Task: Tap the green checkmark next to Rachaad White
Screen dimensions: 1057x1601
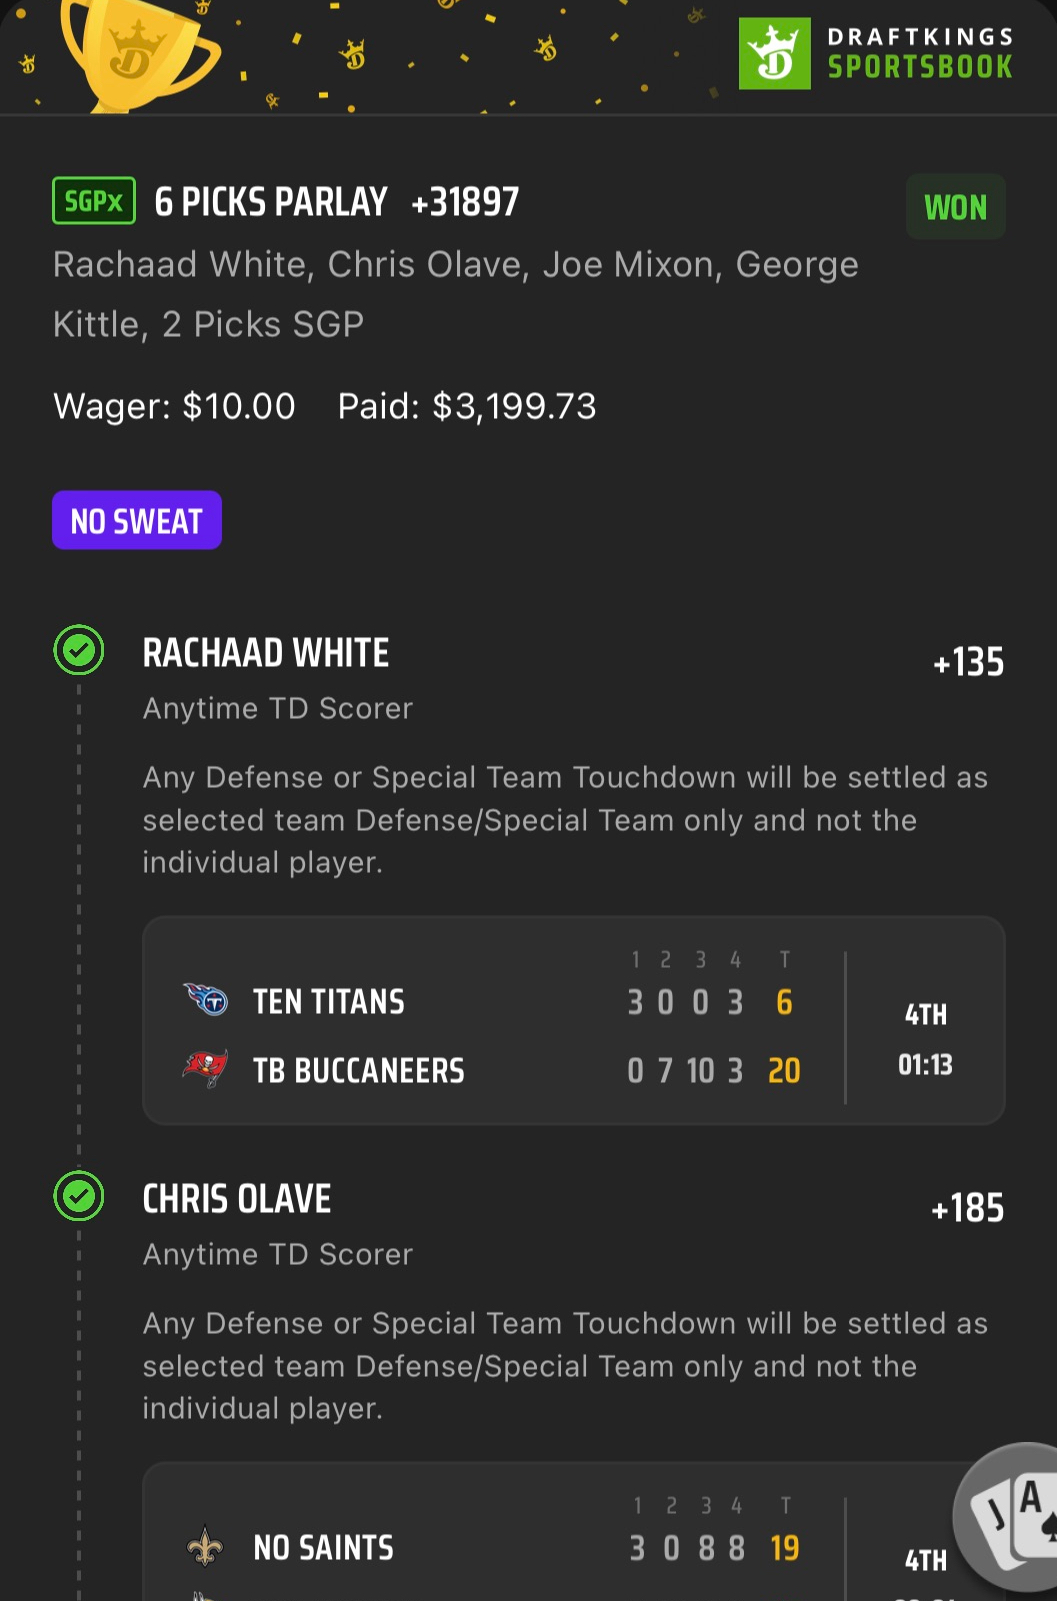Action: coord(79,651)
